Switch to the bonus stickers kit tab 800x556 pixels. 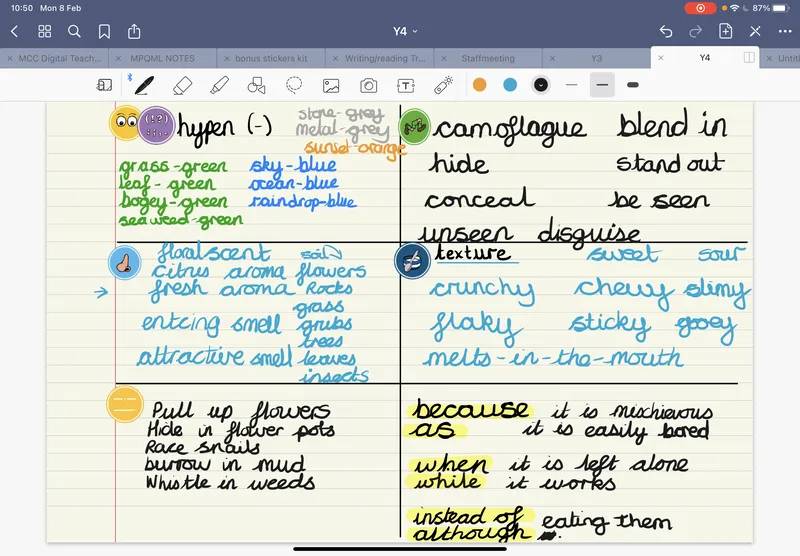click(x=271, y=59)
